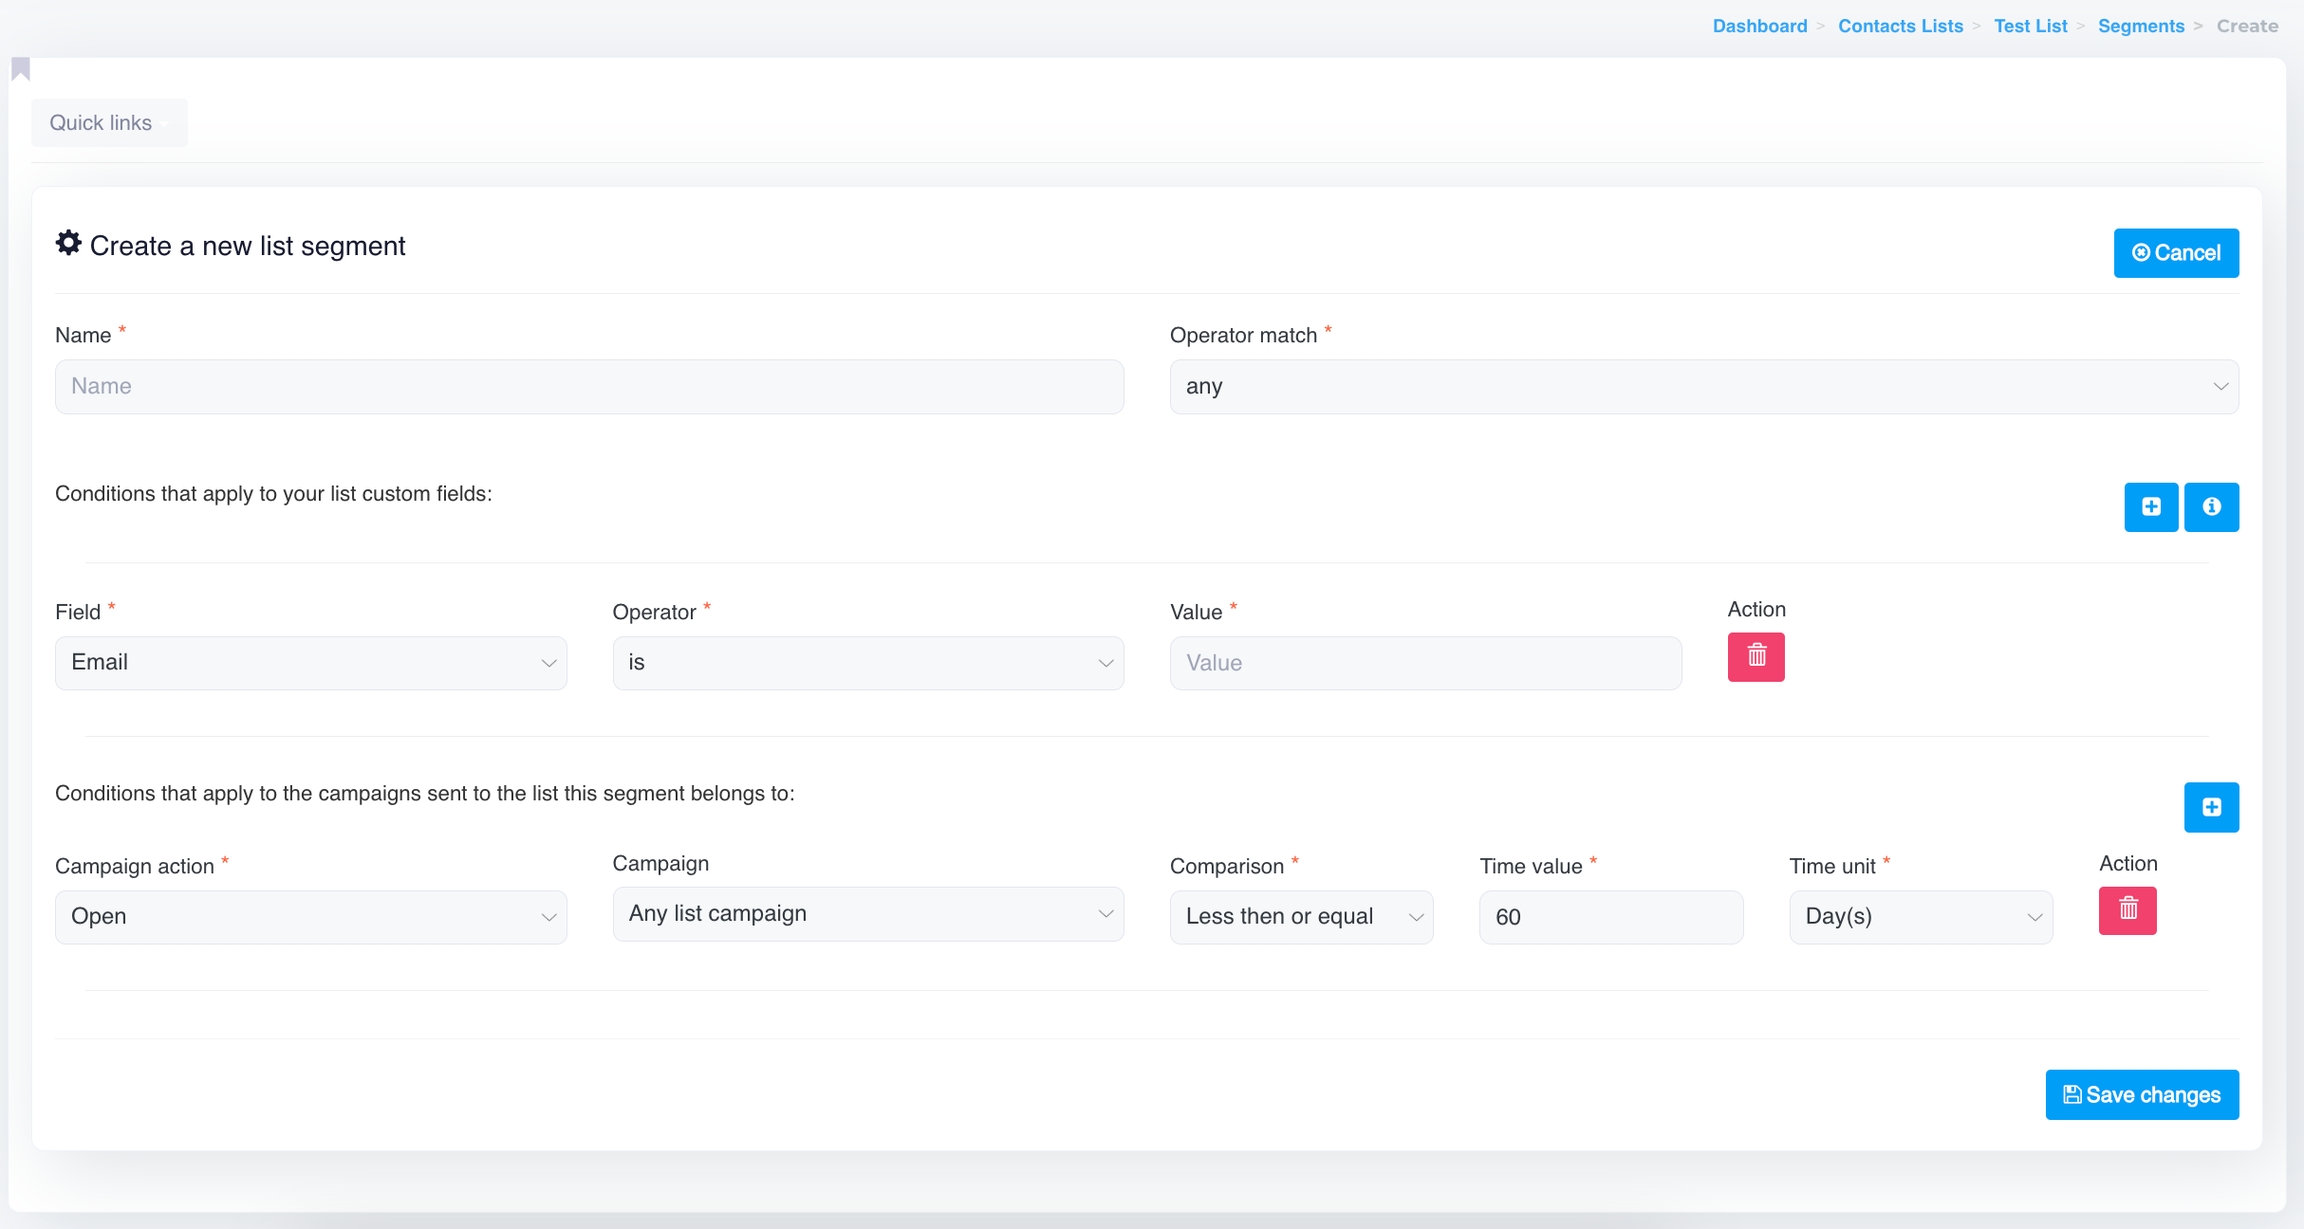The height and width of the screenshot is (1229, 2304).
Task: Open the Time unit Day(s) dropdown
Action: [1920, 917]
